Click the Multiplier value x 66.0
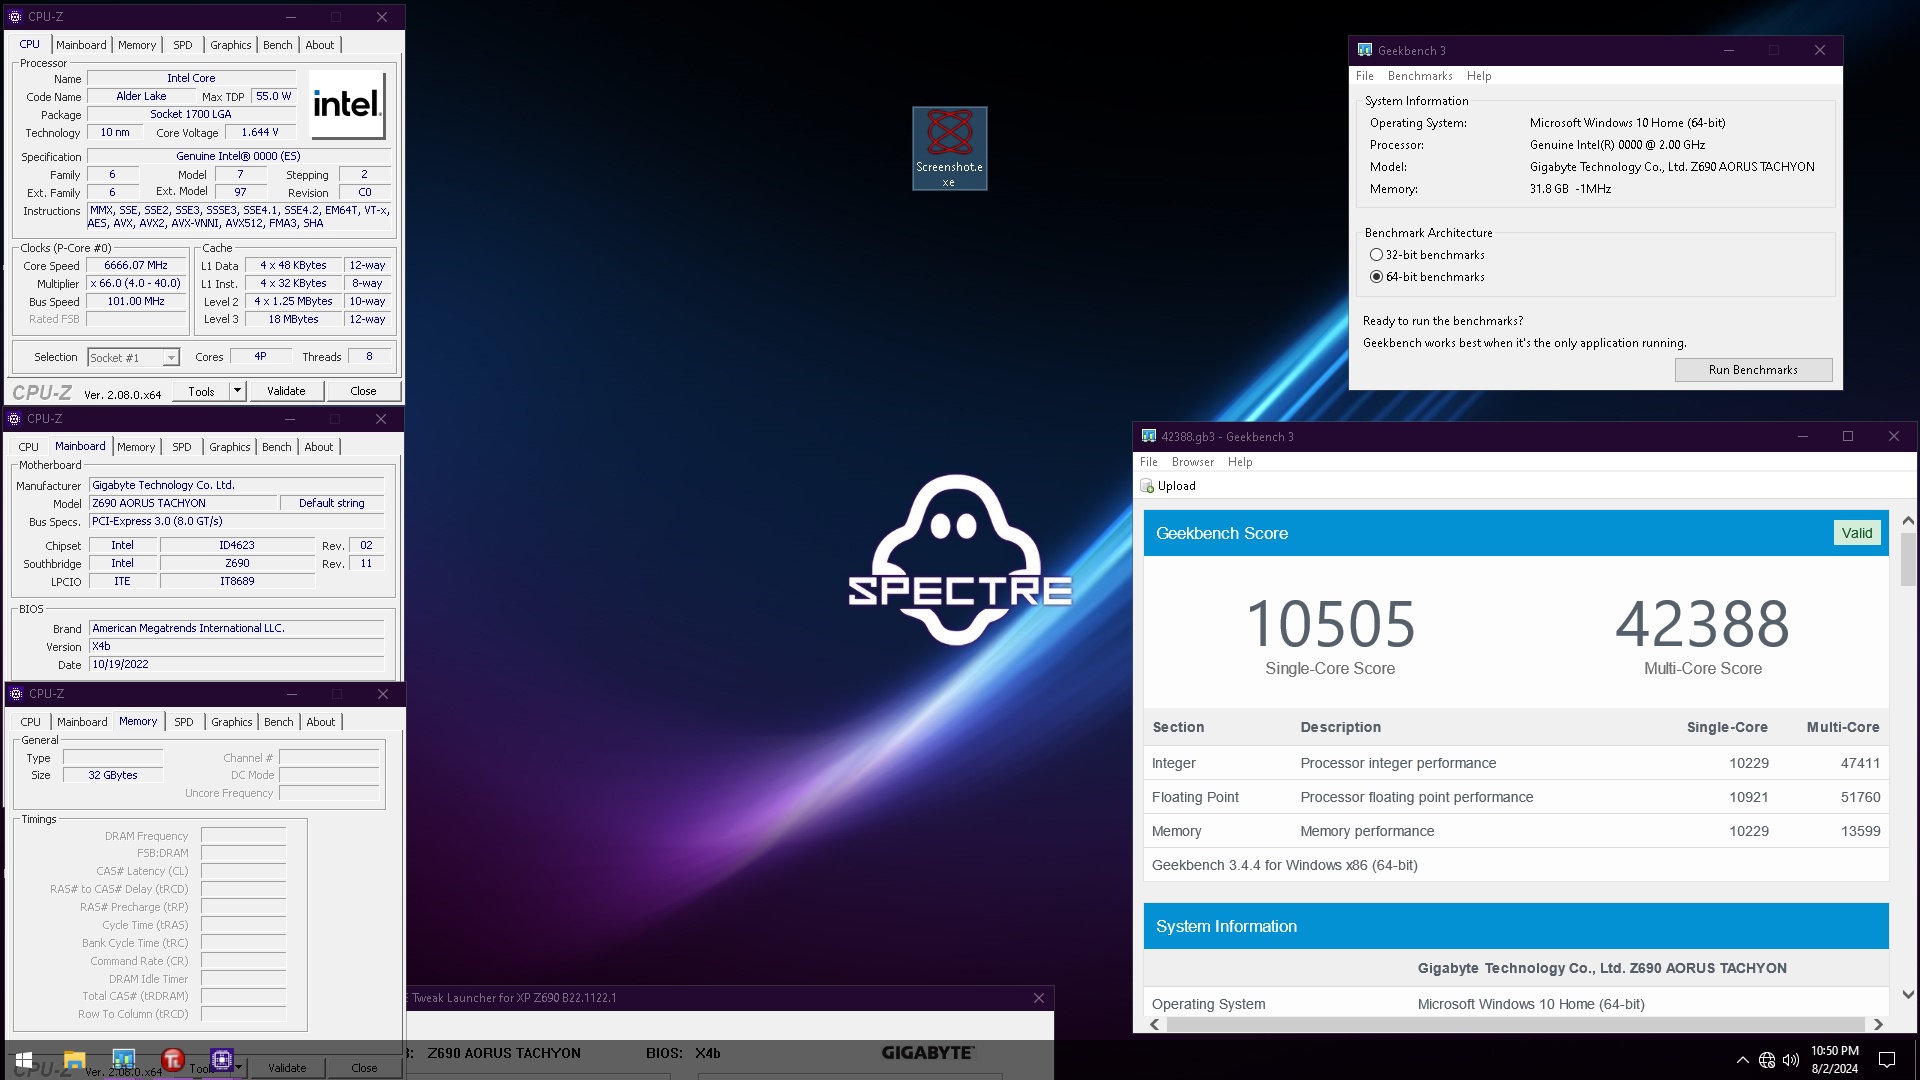 [136, 284]
